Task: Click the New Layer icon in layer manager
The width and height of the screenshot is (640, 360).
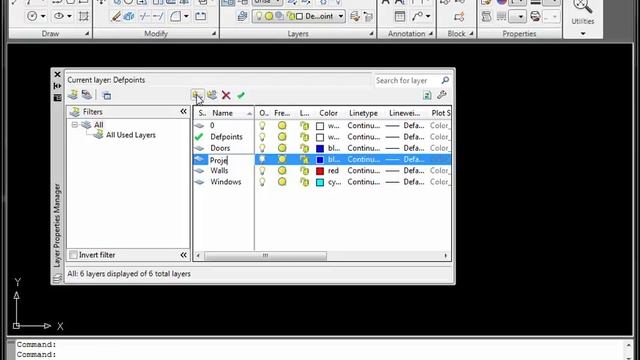Action: (197, 95)
